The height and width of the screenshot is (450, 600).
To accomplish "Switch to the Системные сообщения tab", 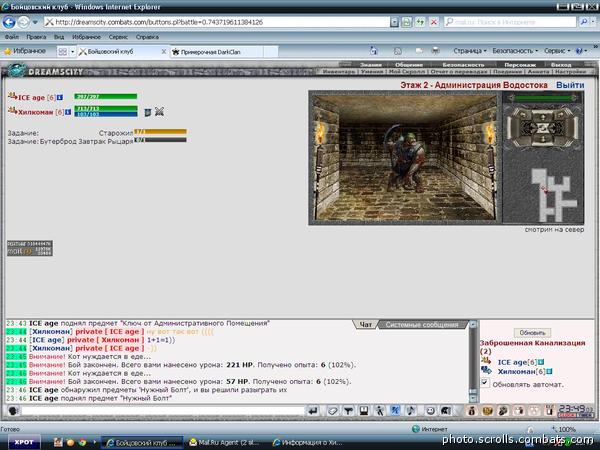I will click(x=422, y=324).
